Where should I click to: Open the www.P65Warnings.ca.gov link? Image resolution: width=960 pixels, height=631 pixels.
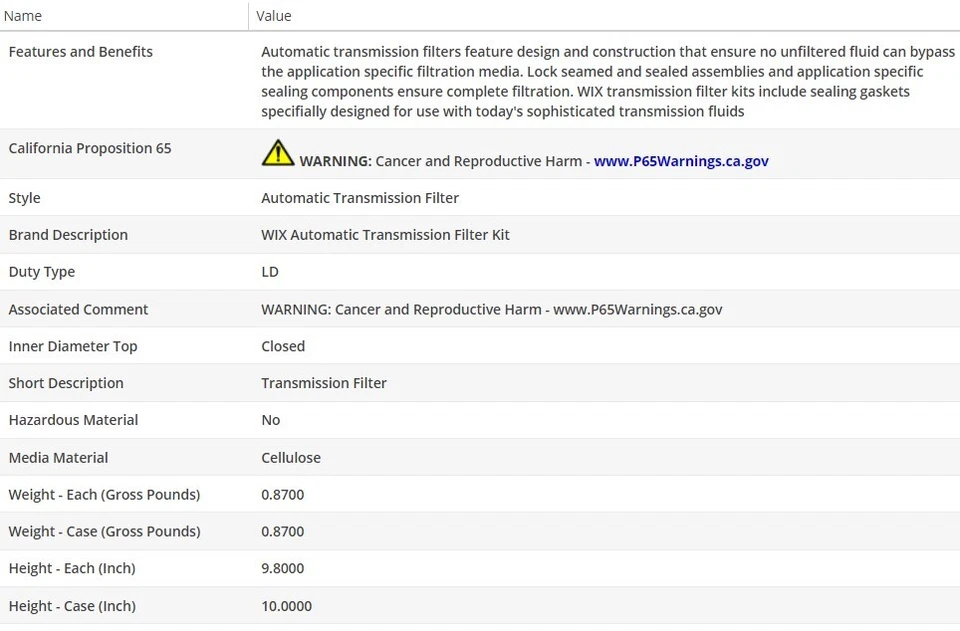(681, 161)
